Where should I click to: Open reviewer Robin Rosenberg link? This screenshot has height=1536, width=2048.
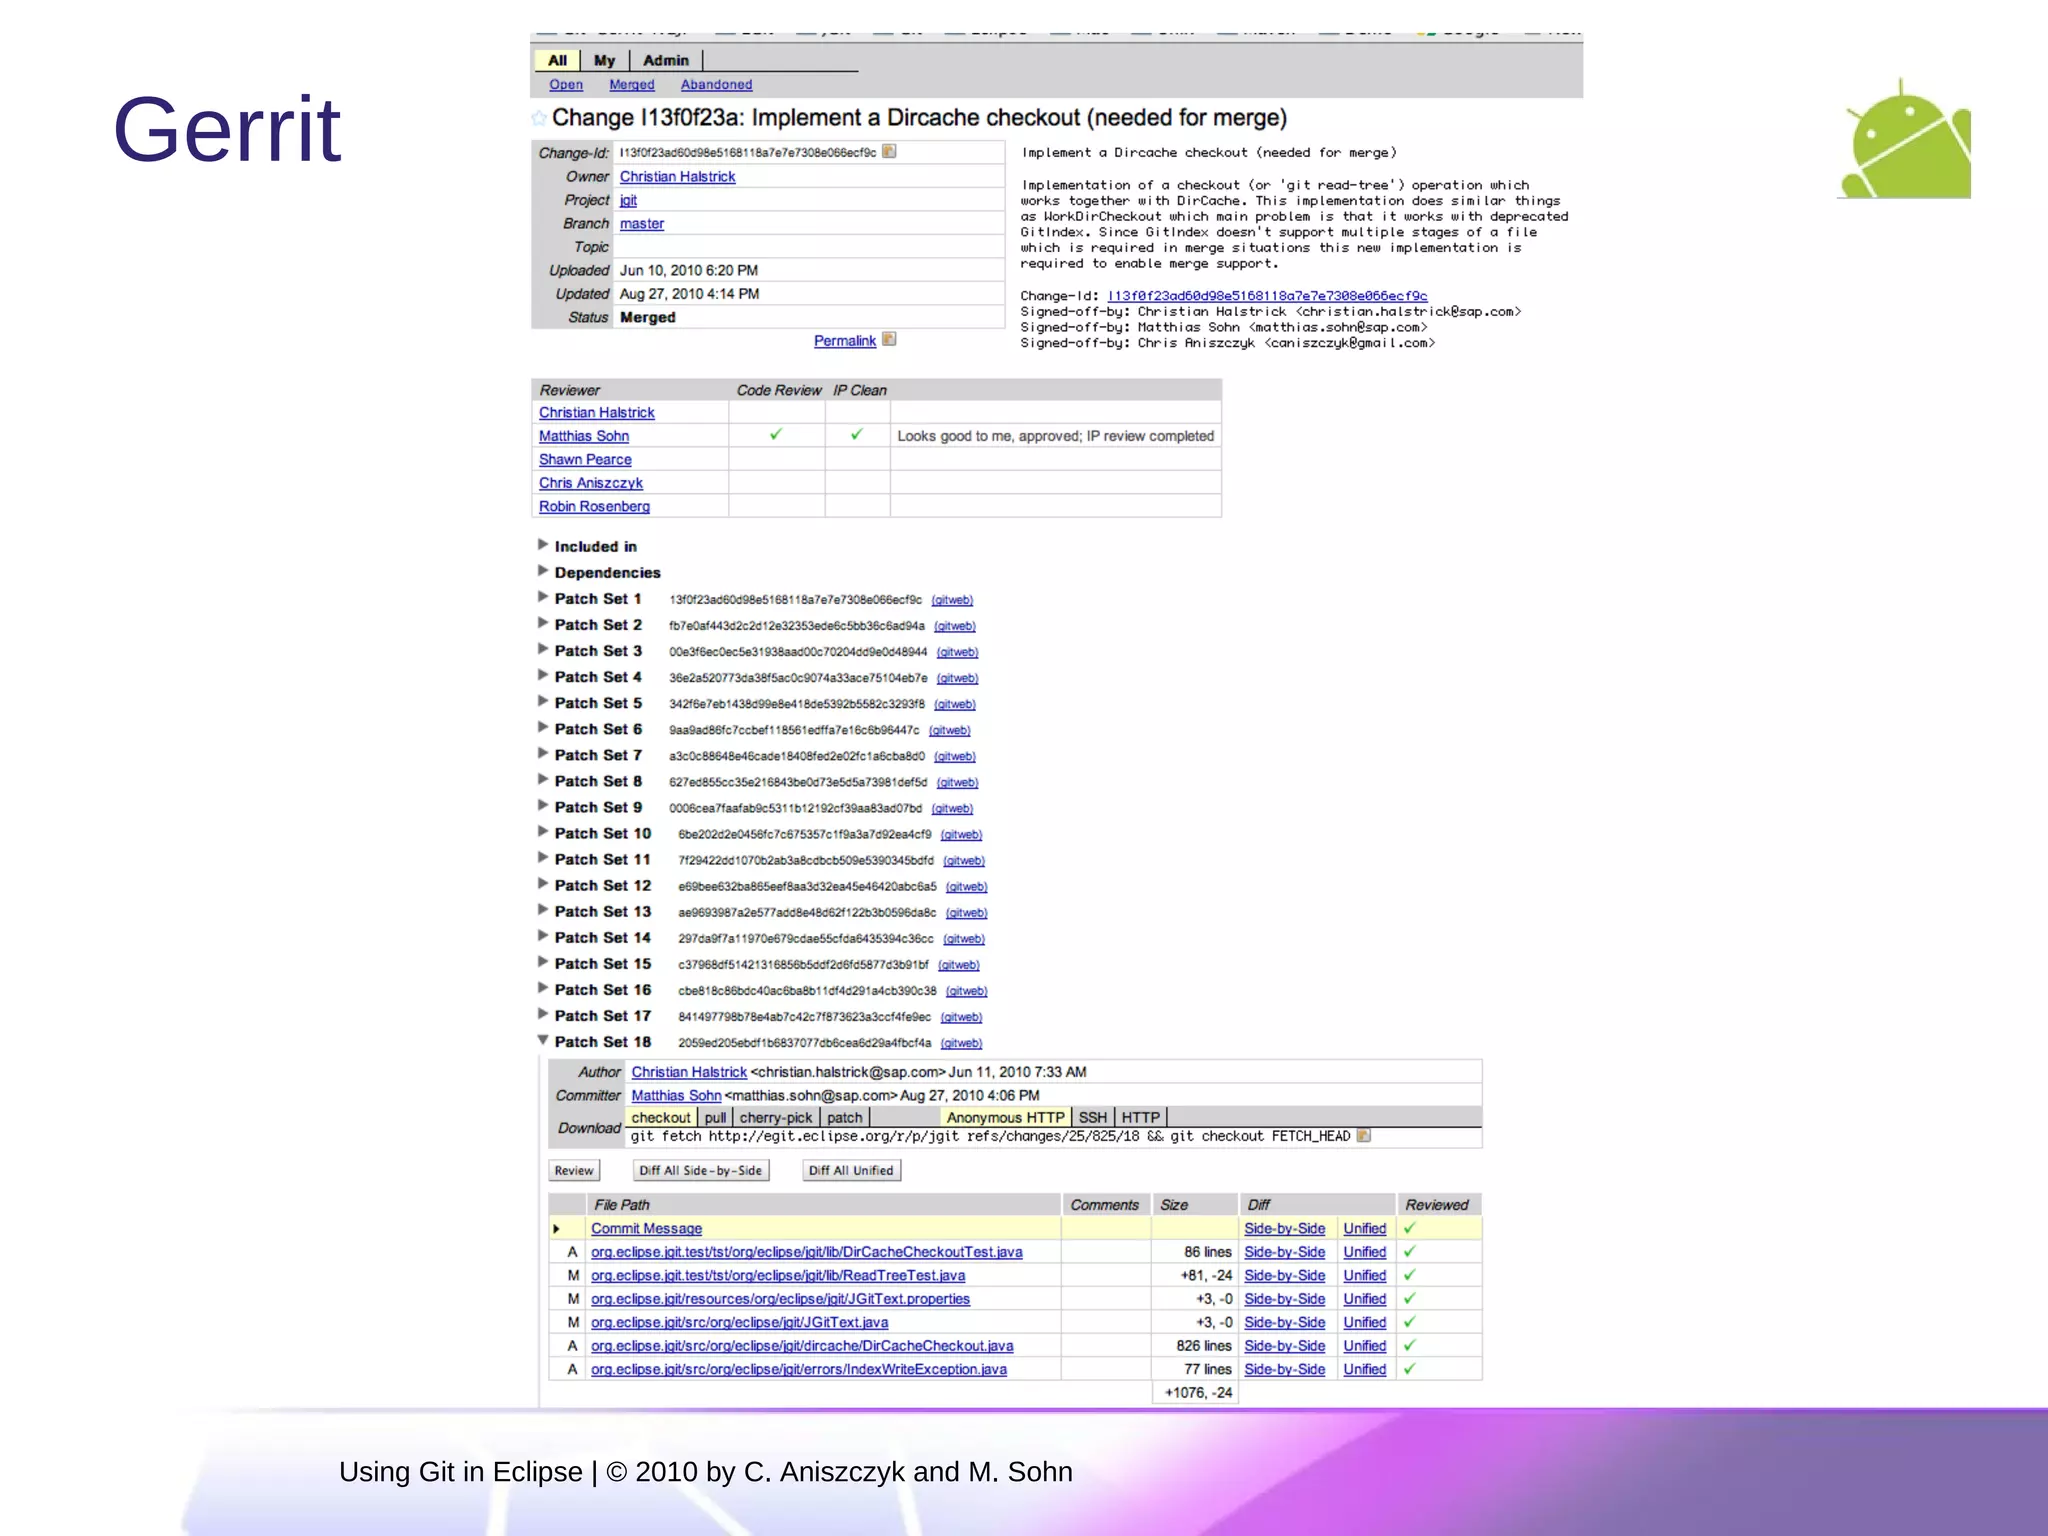[x=594, y=506]
